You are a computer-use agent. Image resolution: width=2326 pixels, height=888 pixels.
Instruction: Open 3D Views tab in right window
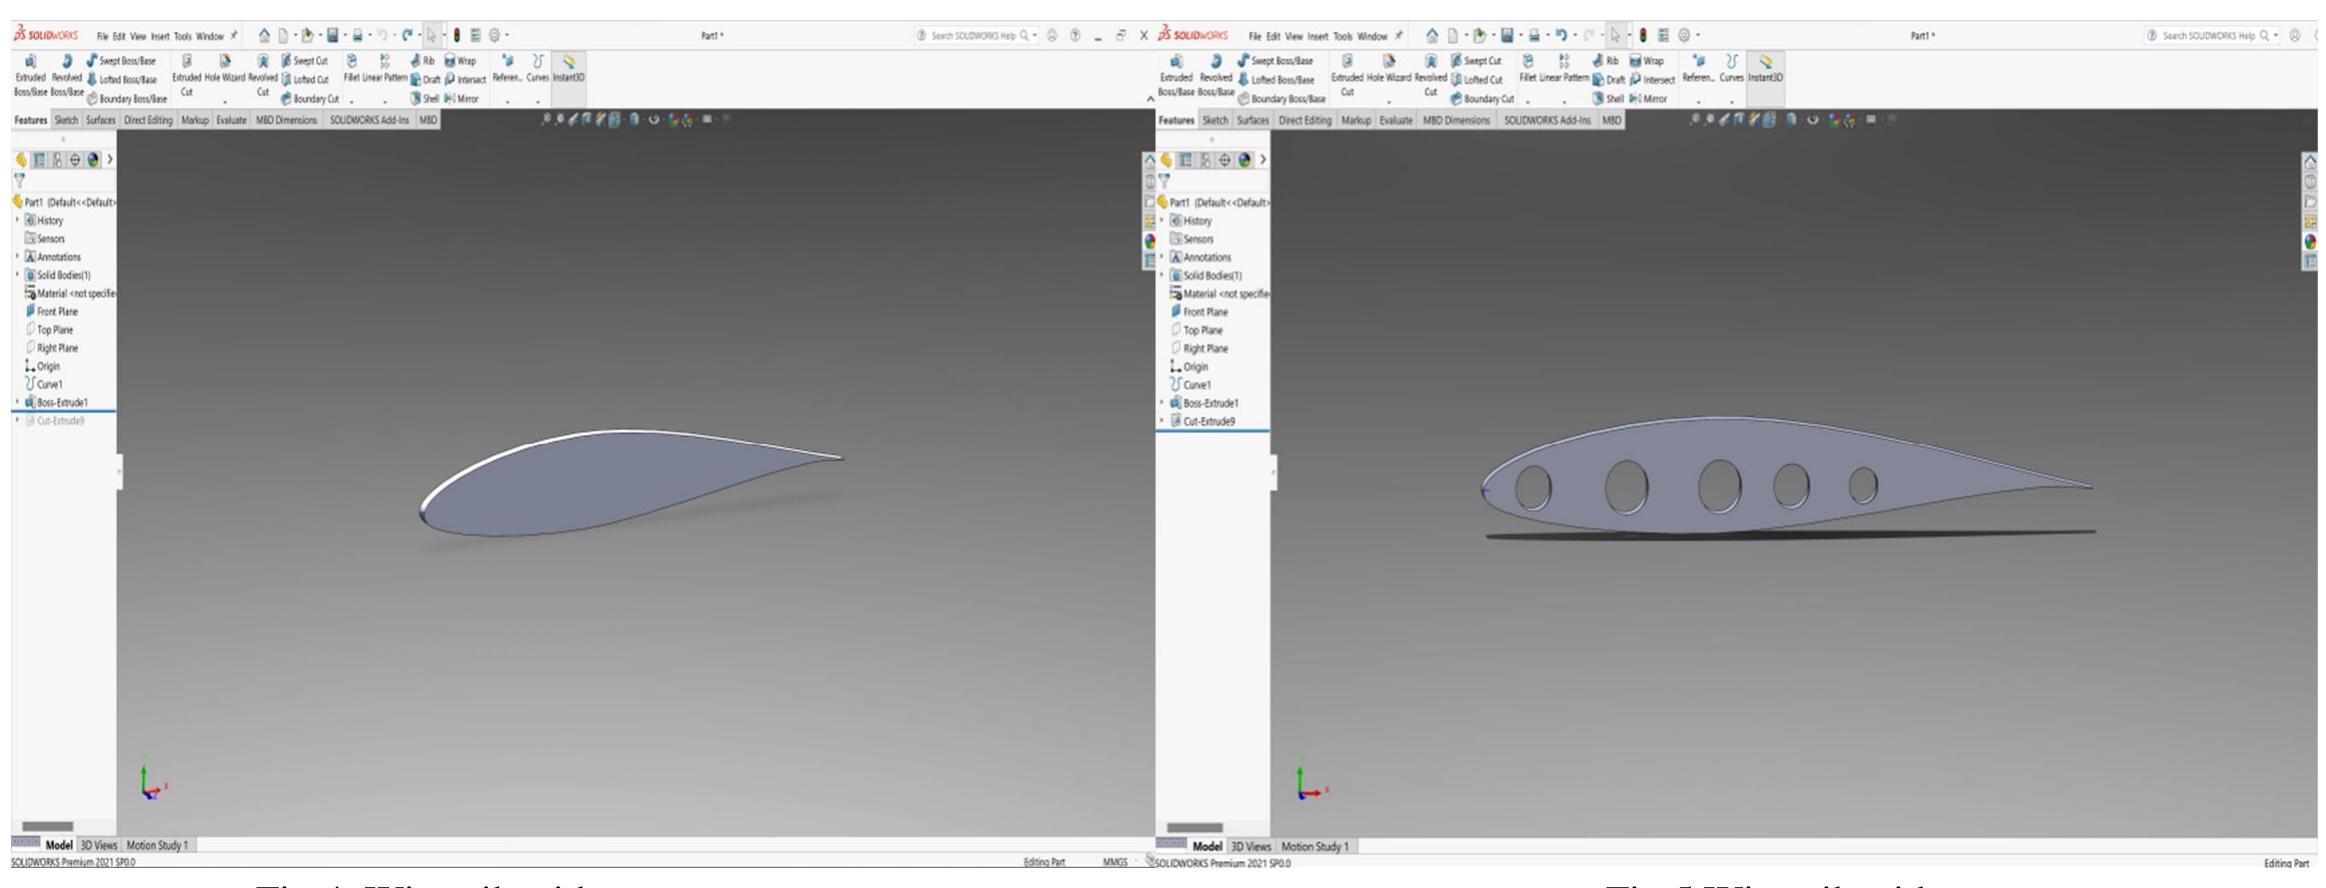(1249, 846)
